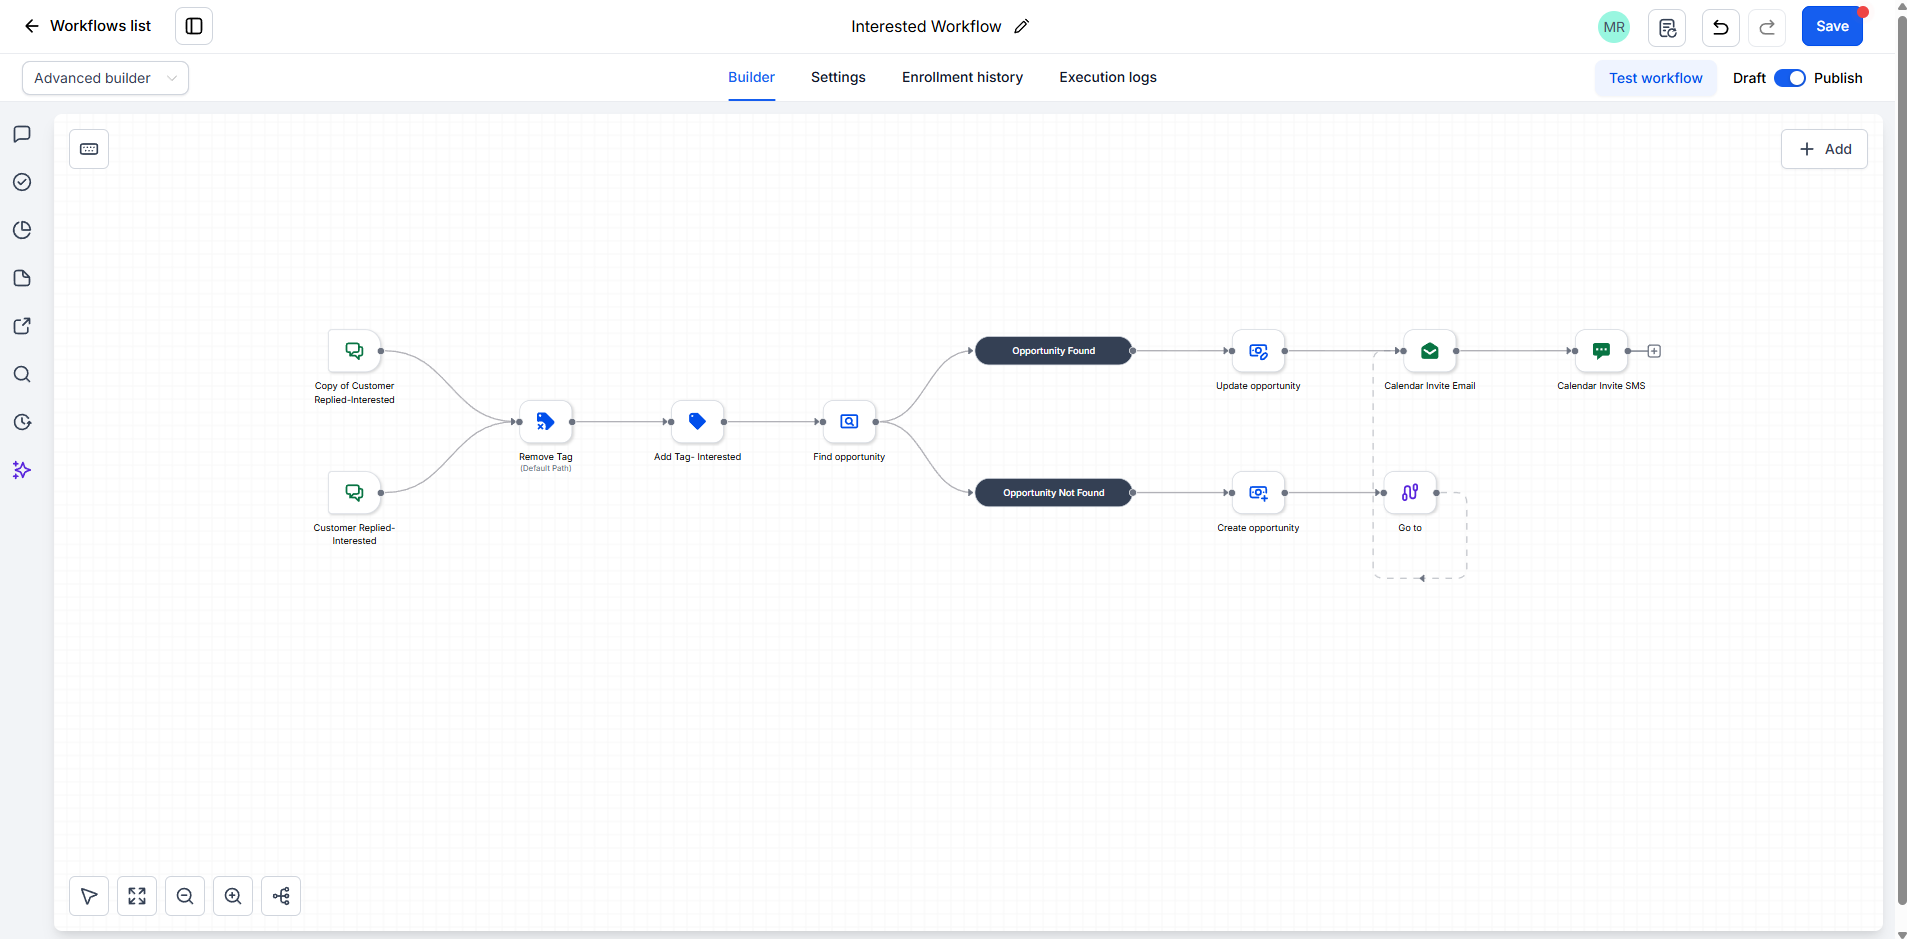Viewport: 1907px width, 939px height.
Task: Open the clock history sidebar icon
Action: tap(22, 422)
